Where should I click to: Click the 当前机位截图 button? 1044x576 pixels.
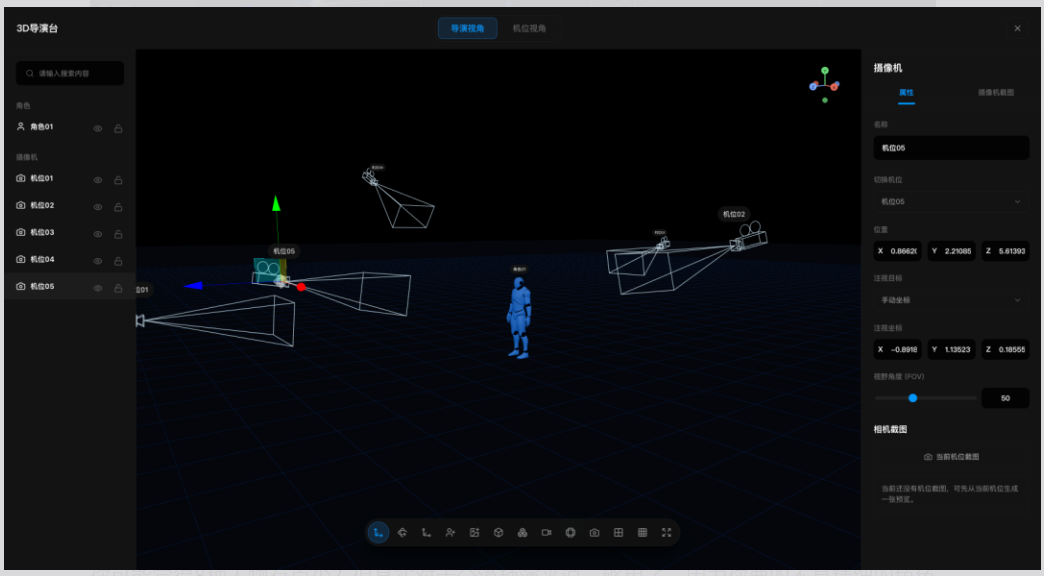click(951, 457)
